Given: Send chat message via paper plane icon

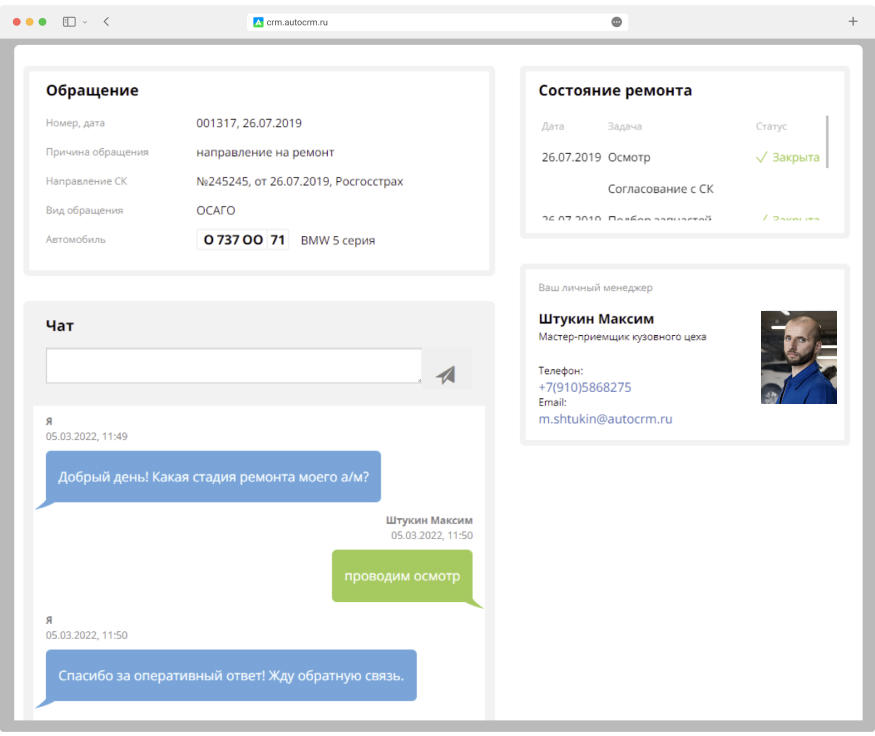Looking at the screenshot, I should (x=446, y=373).
